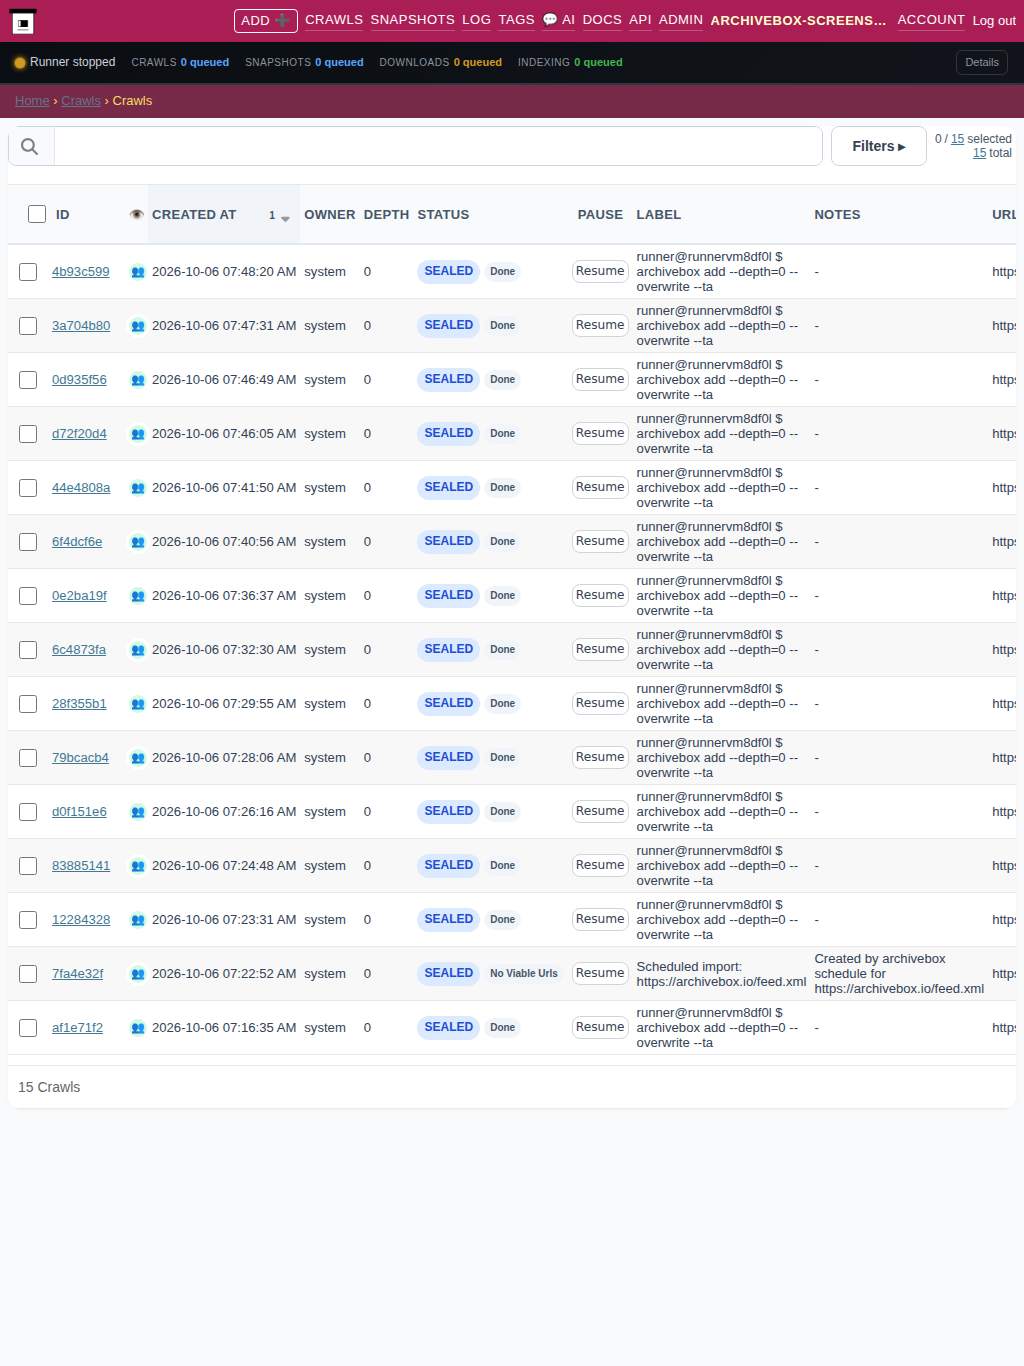Open crawl ID 6f4dcf6e link
This screenshot has height=1366, width=1024.
[77, 542]
